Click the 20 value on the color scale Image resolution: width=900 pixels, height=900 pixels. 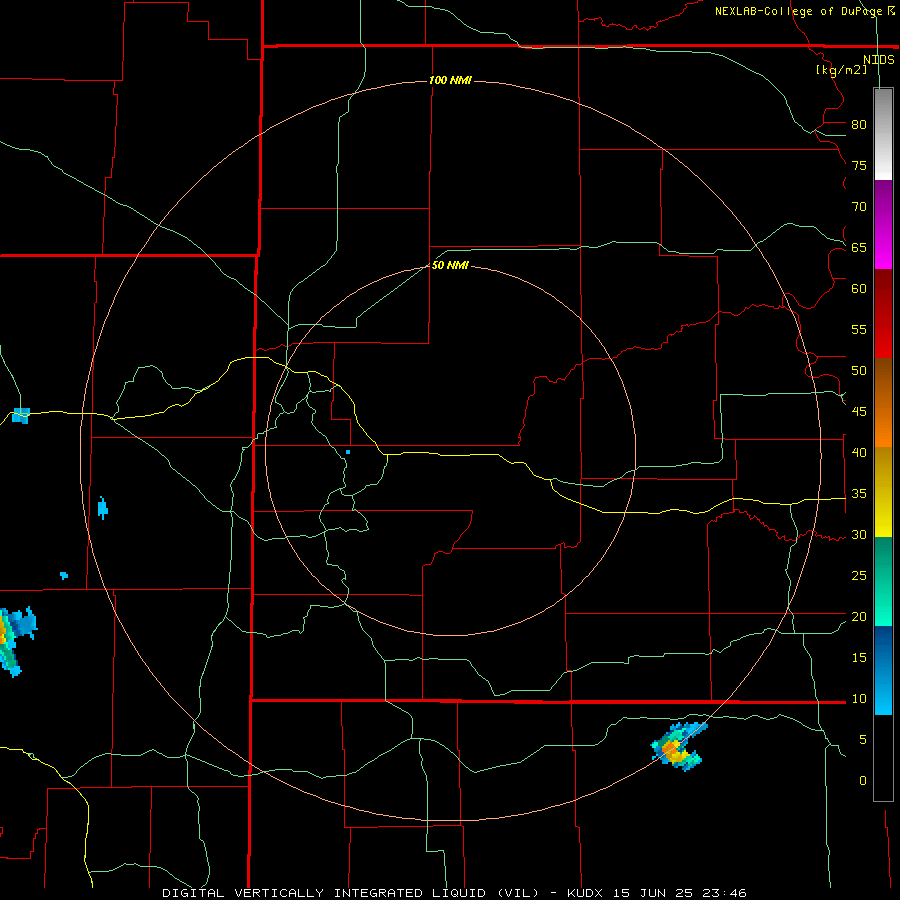[x=859, y=616]
